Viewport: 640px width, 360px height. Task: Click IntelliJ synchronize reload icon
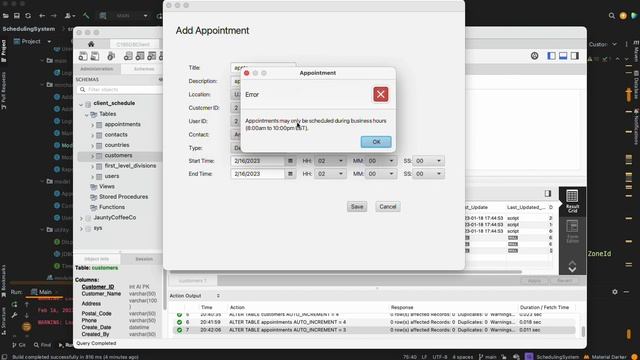click(28, 16)
